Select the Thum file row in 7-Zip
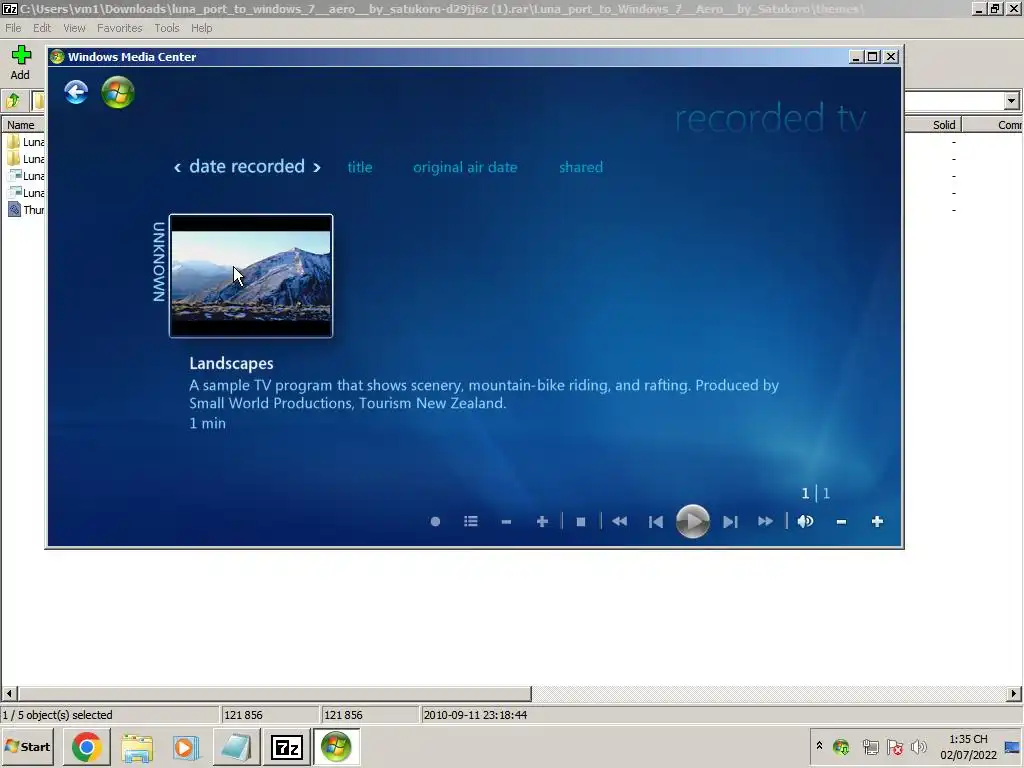The image size is (1024, 768). click(x=25, y=210)
